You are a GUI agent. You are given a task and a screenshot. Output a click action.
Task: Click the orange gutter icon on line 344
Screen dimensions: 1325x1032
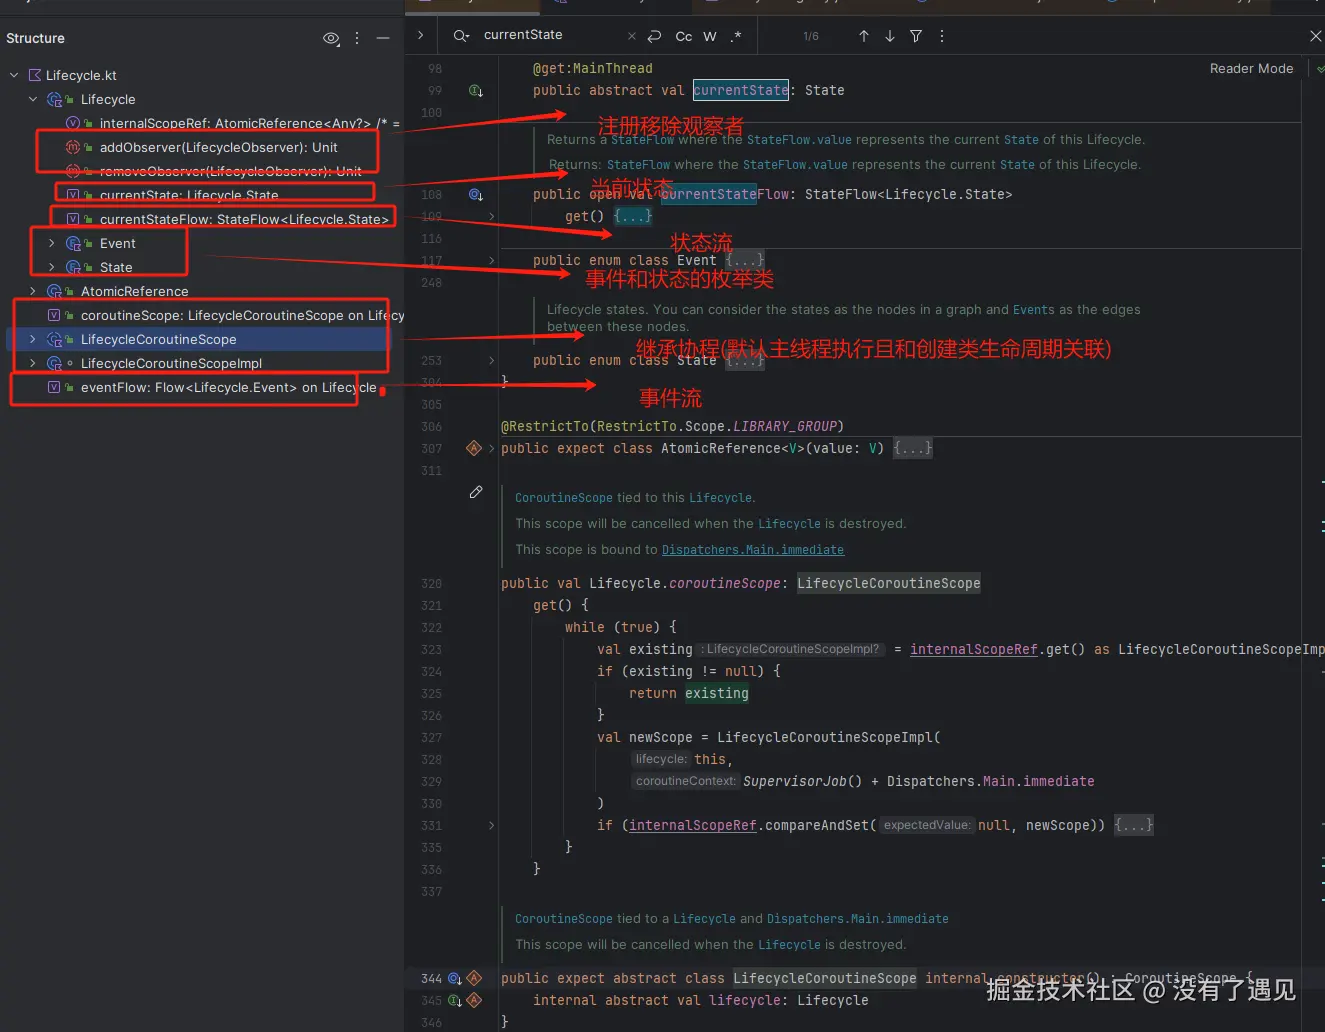click(x=475, y=978)
